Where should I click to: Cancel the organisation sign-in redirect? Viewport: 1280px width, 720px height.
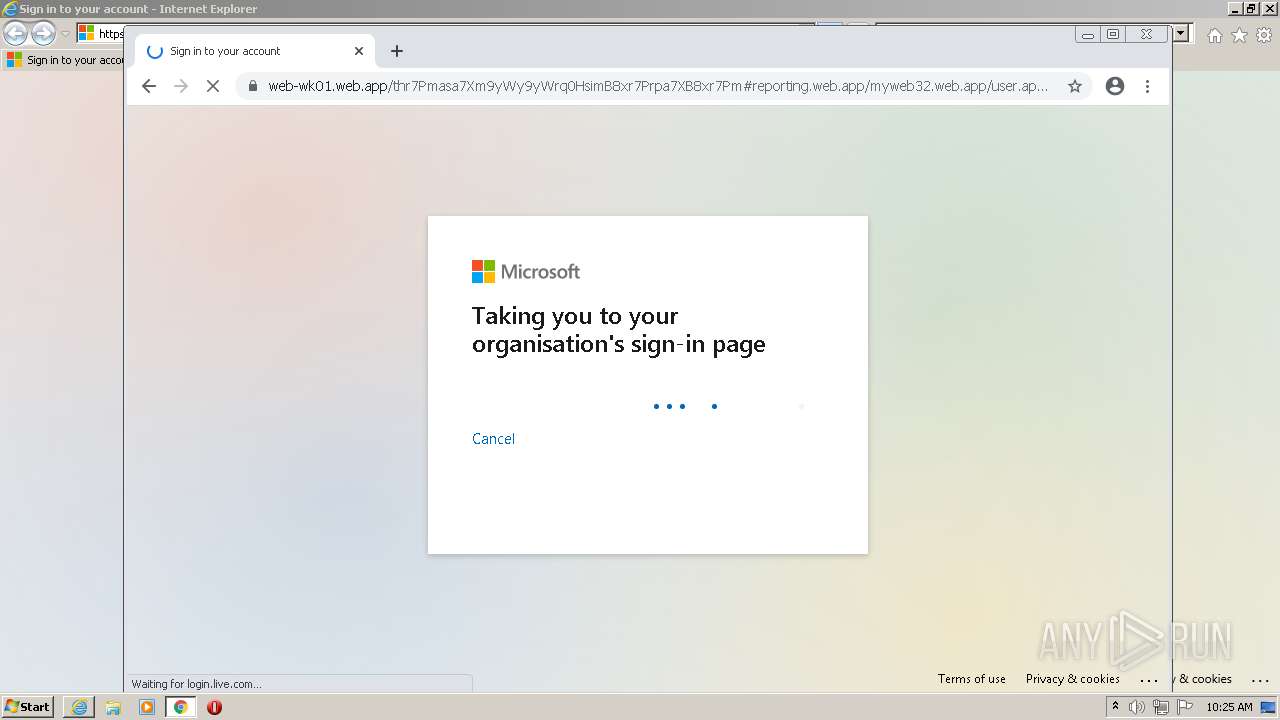493,439
